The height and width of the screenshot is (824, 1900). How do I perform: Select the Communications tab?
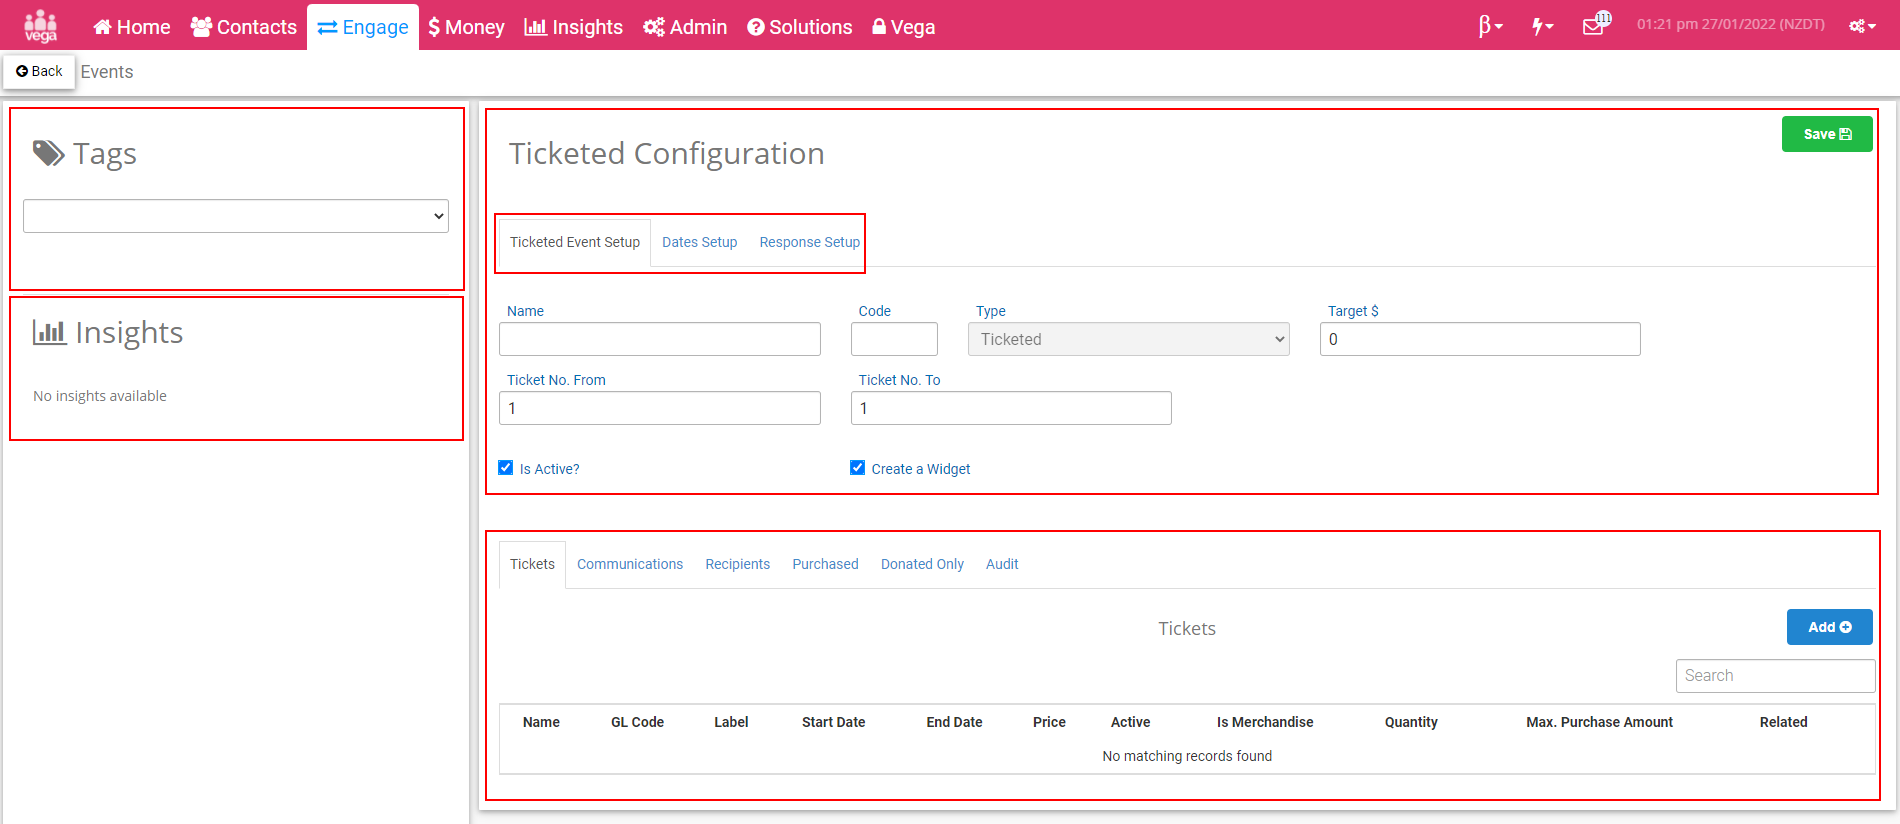pyautogui.click(x=630, y=564)
